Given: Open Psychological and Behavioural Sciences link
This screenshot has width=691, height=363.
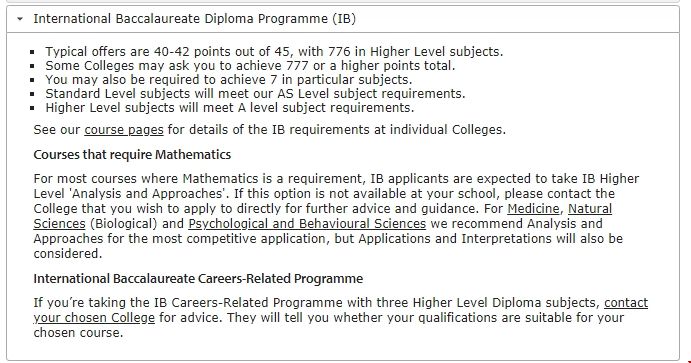Looking at the screenshot, I should pyautogui.click(x=307, y=224).
